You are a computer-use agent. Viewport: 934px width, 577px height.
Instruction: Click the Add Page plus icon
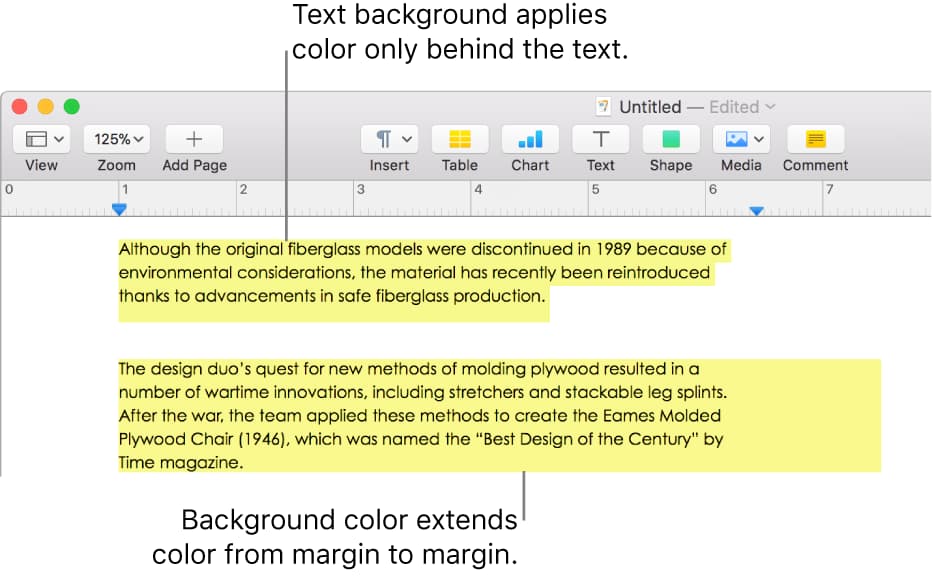click(193, 139)
